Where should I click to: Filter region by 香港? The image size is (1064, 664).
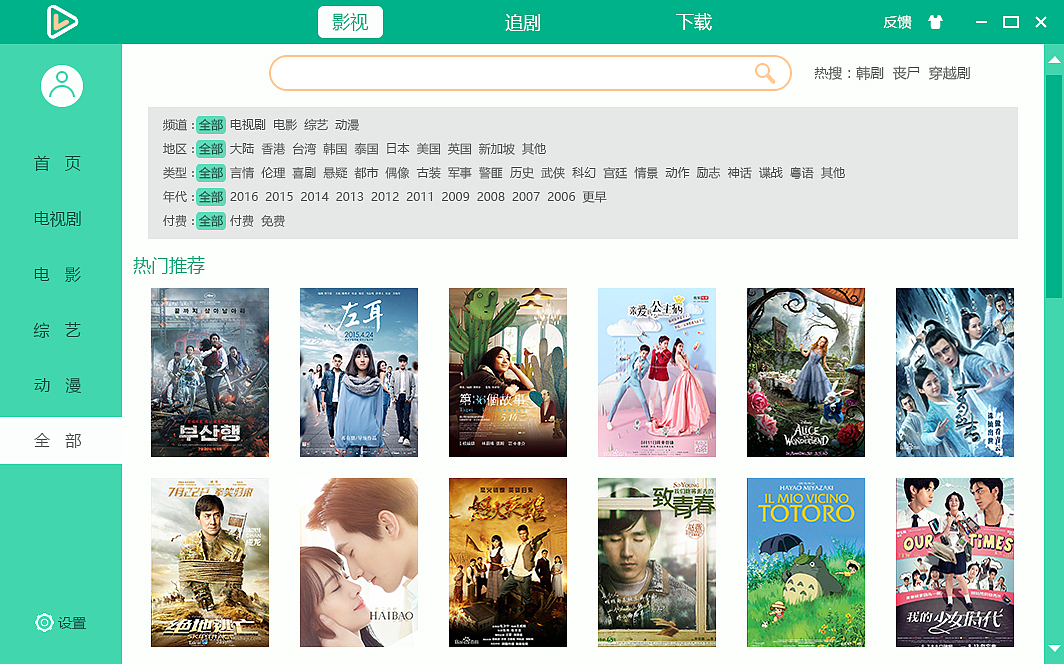point(273,149)
